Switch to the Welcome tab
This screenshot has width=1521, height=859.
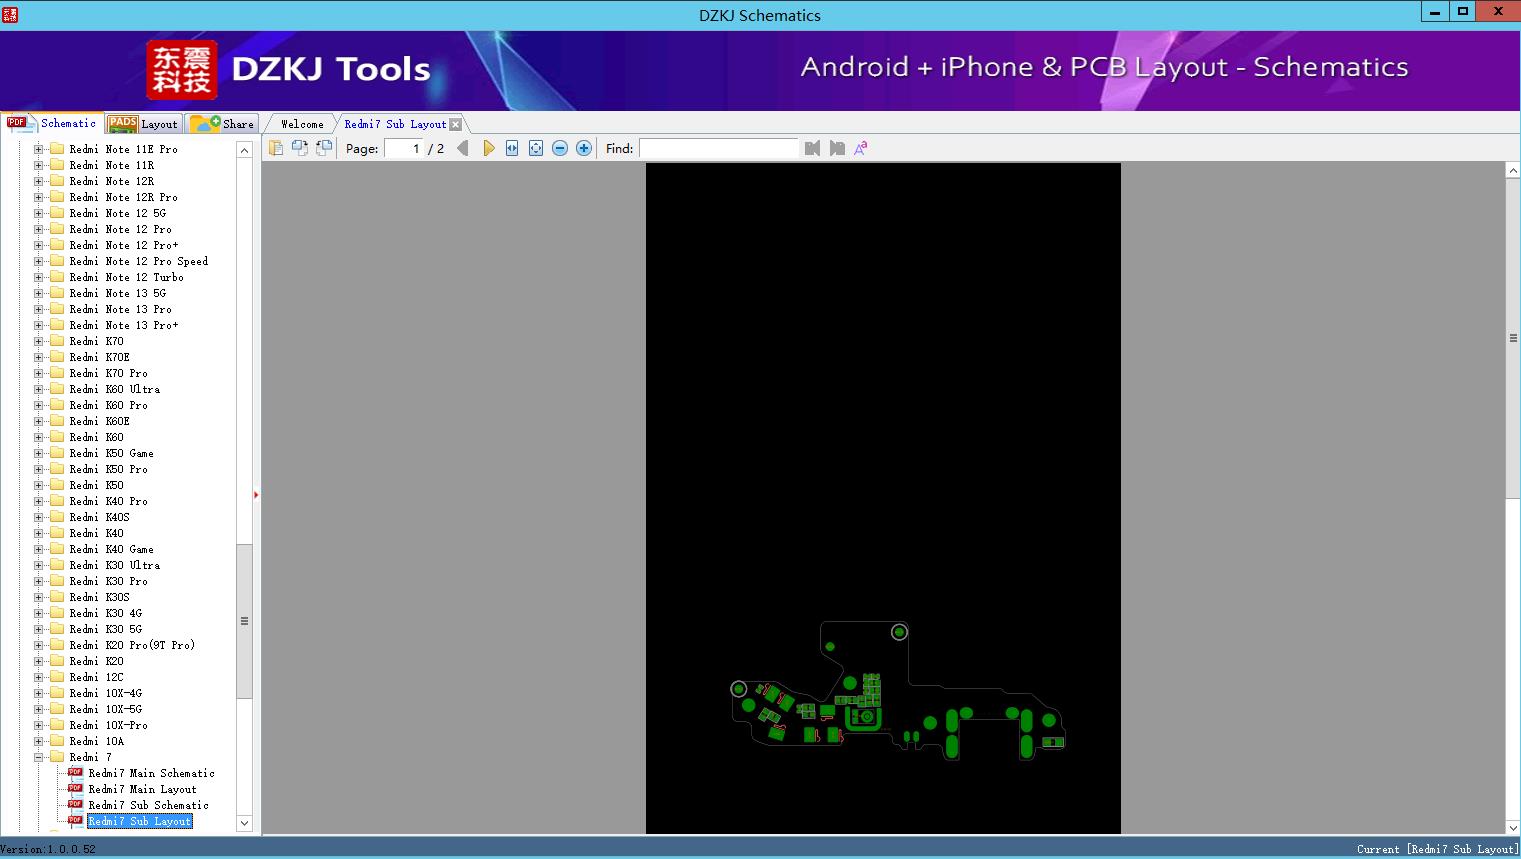[302, 124]
